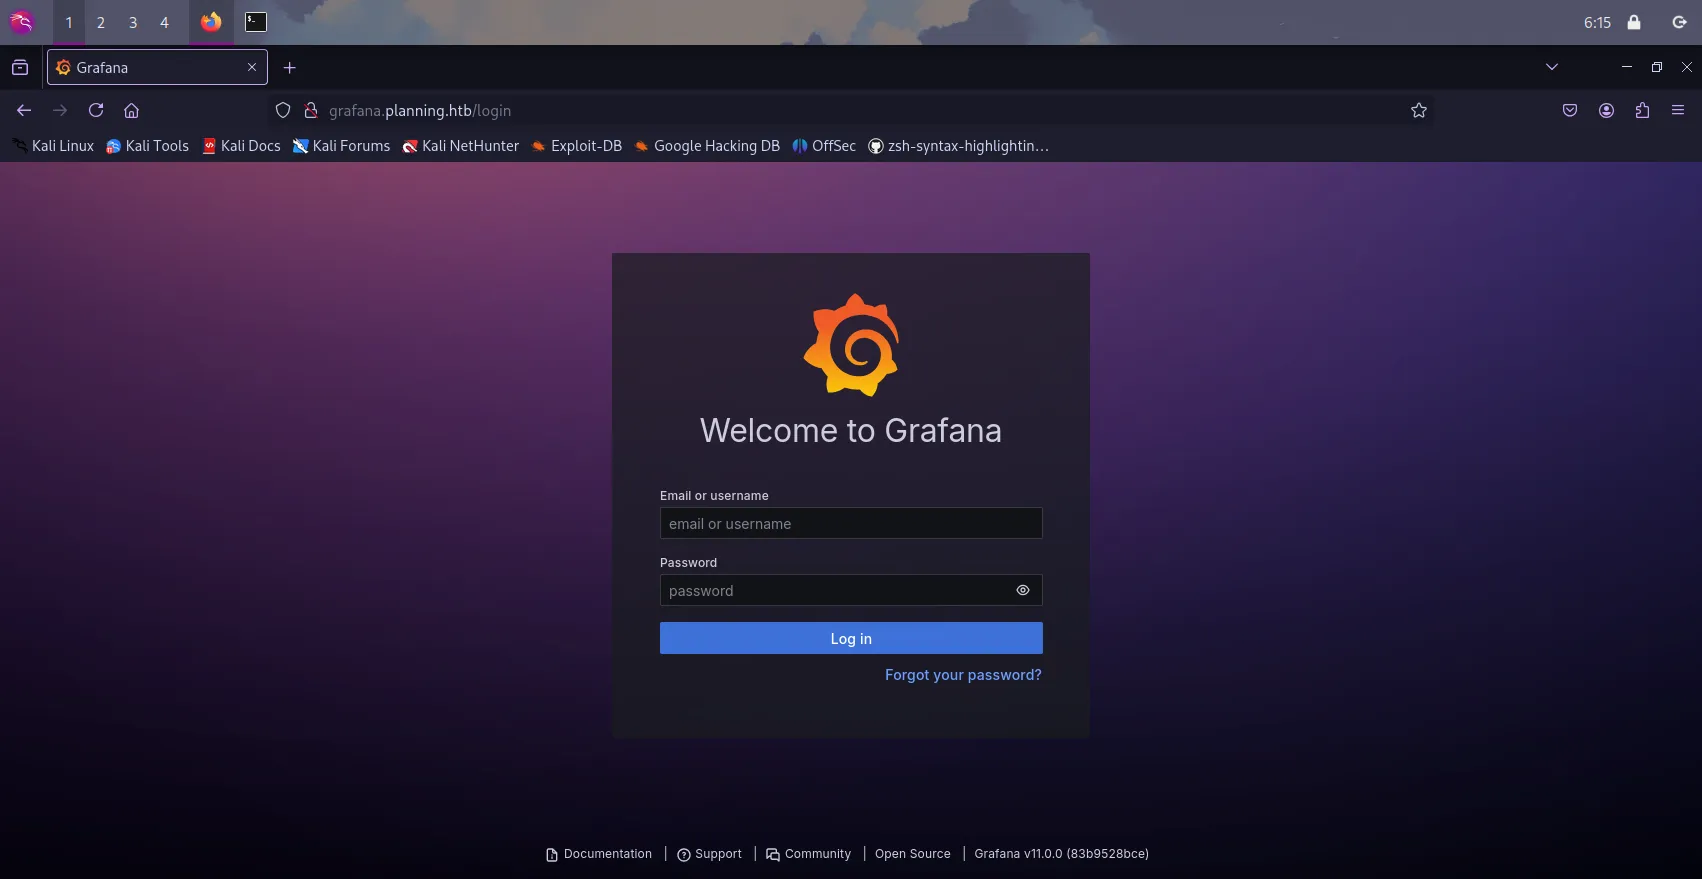
Task: Restore down the Firefox window
Action: click(1657, 67)
